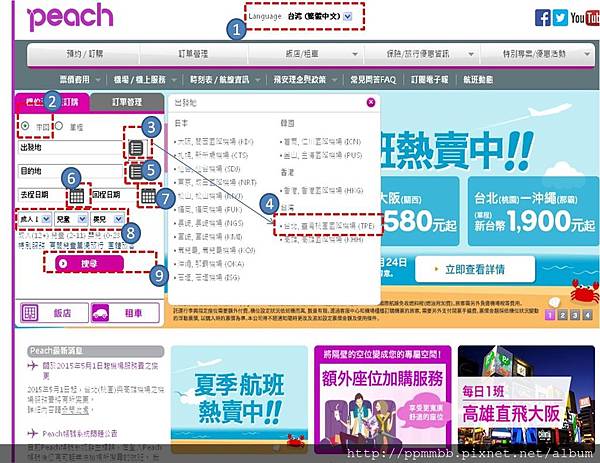
Task: Open the 高雄直飛大阪 promo thumbnail
Action: 526,399
